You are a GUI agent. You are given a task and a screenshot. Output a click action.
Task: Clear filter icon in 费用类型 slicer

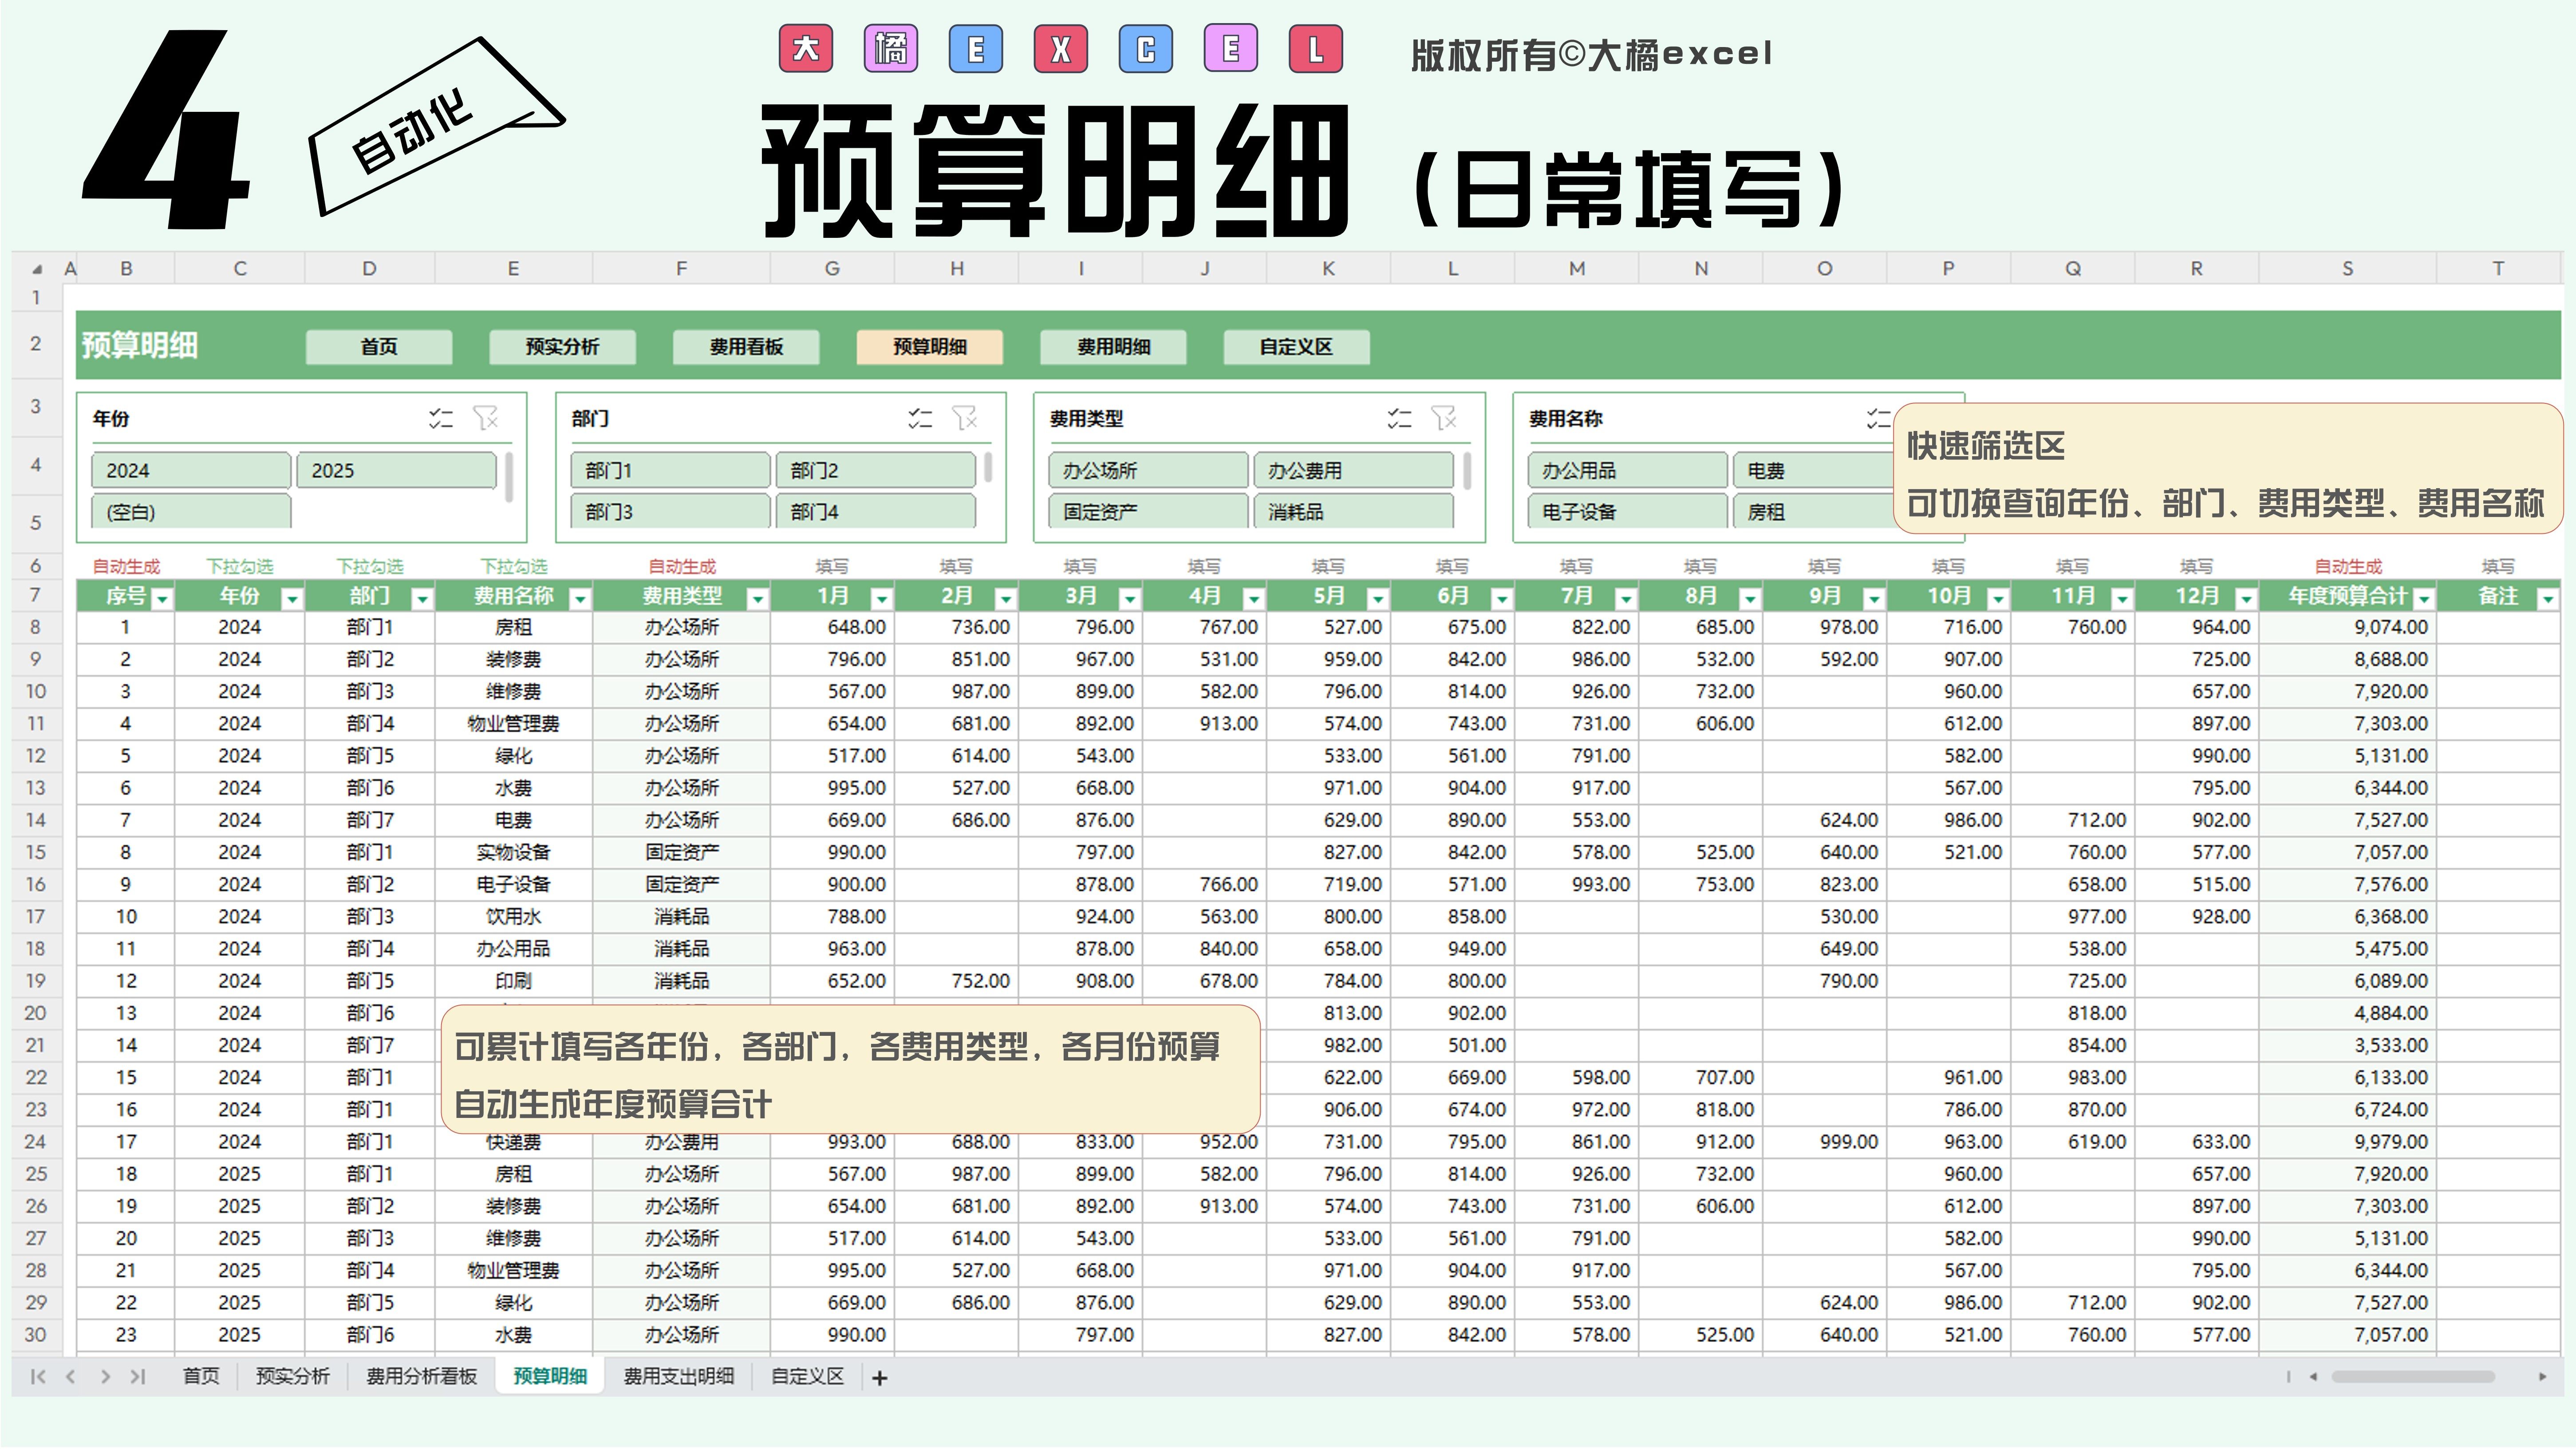(1444, 418)
